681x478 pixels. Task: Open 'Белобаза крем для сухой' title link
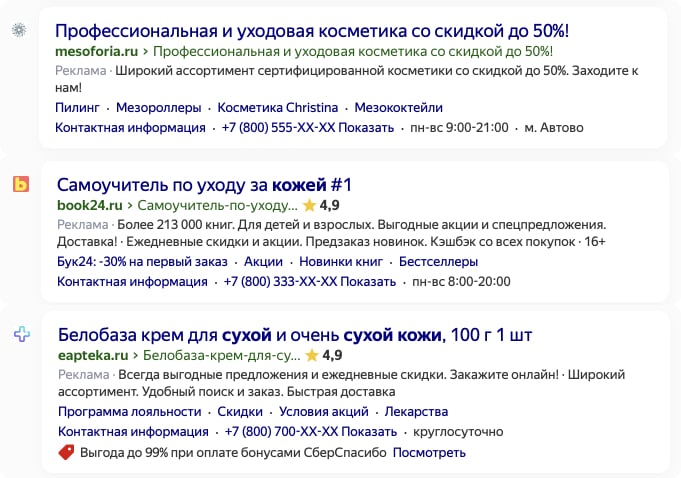tap(295, 335)
